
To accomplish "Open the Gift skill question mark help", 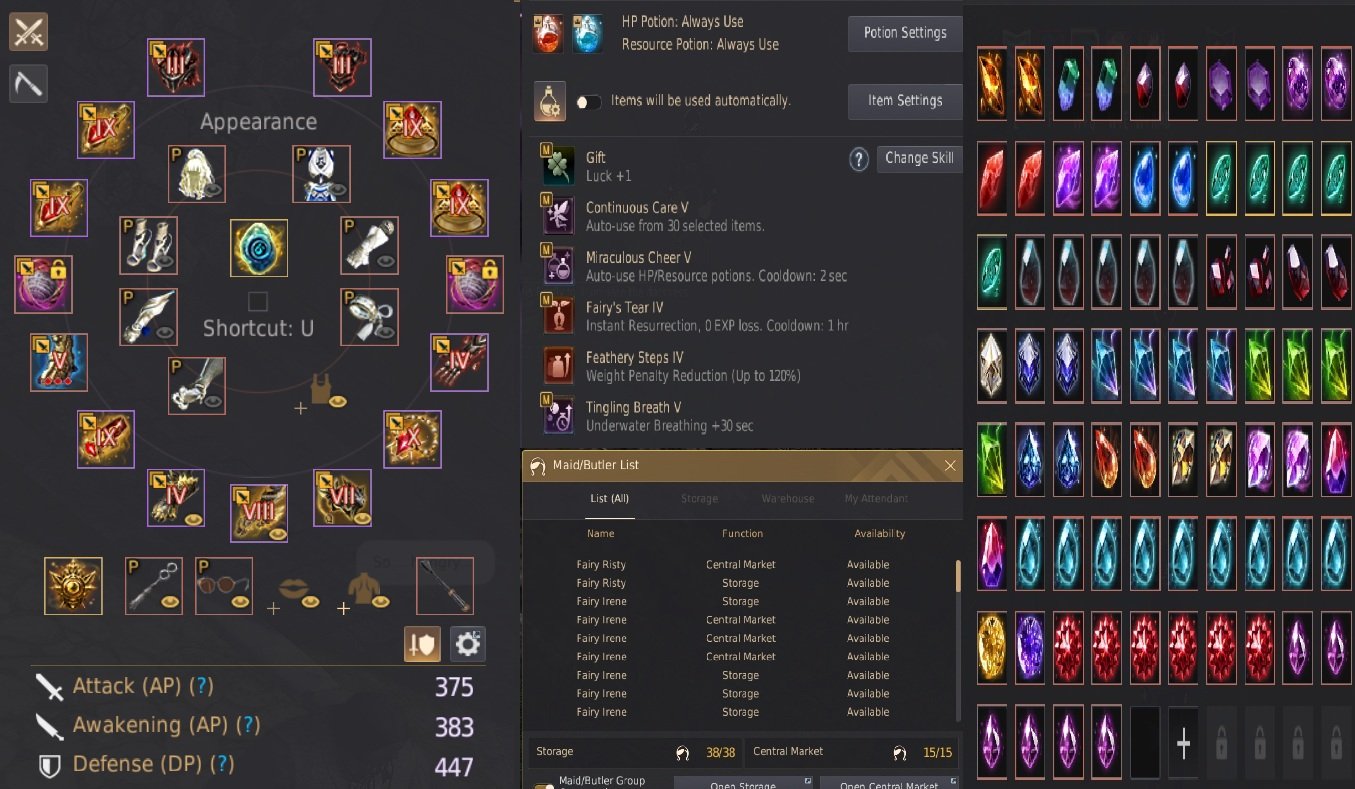I will coord(859,159).
